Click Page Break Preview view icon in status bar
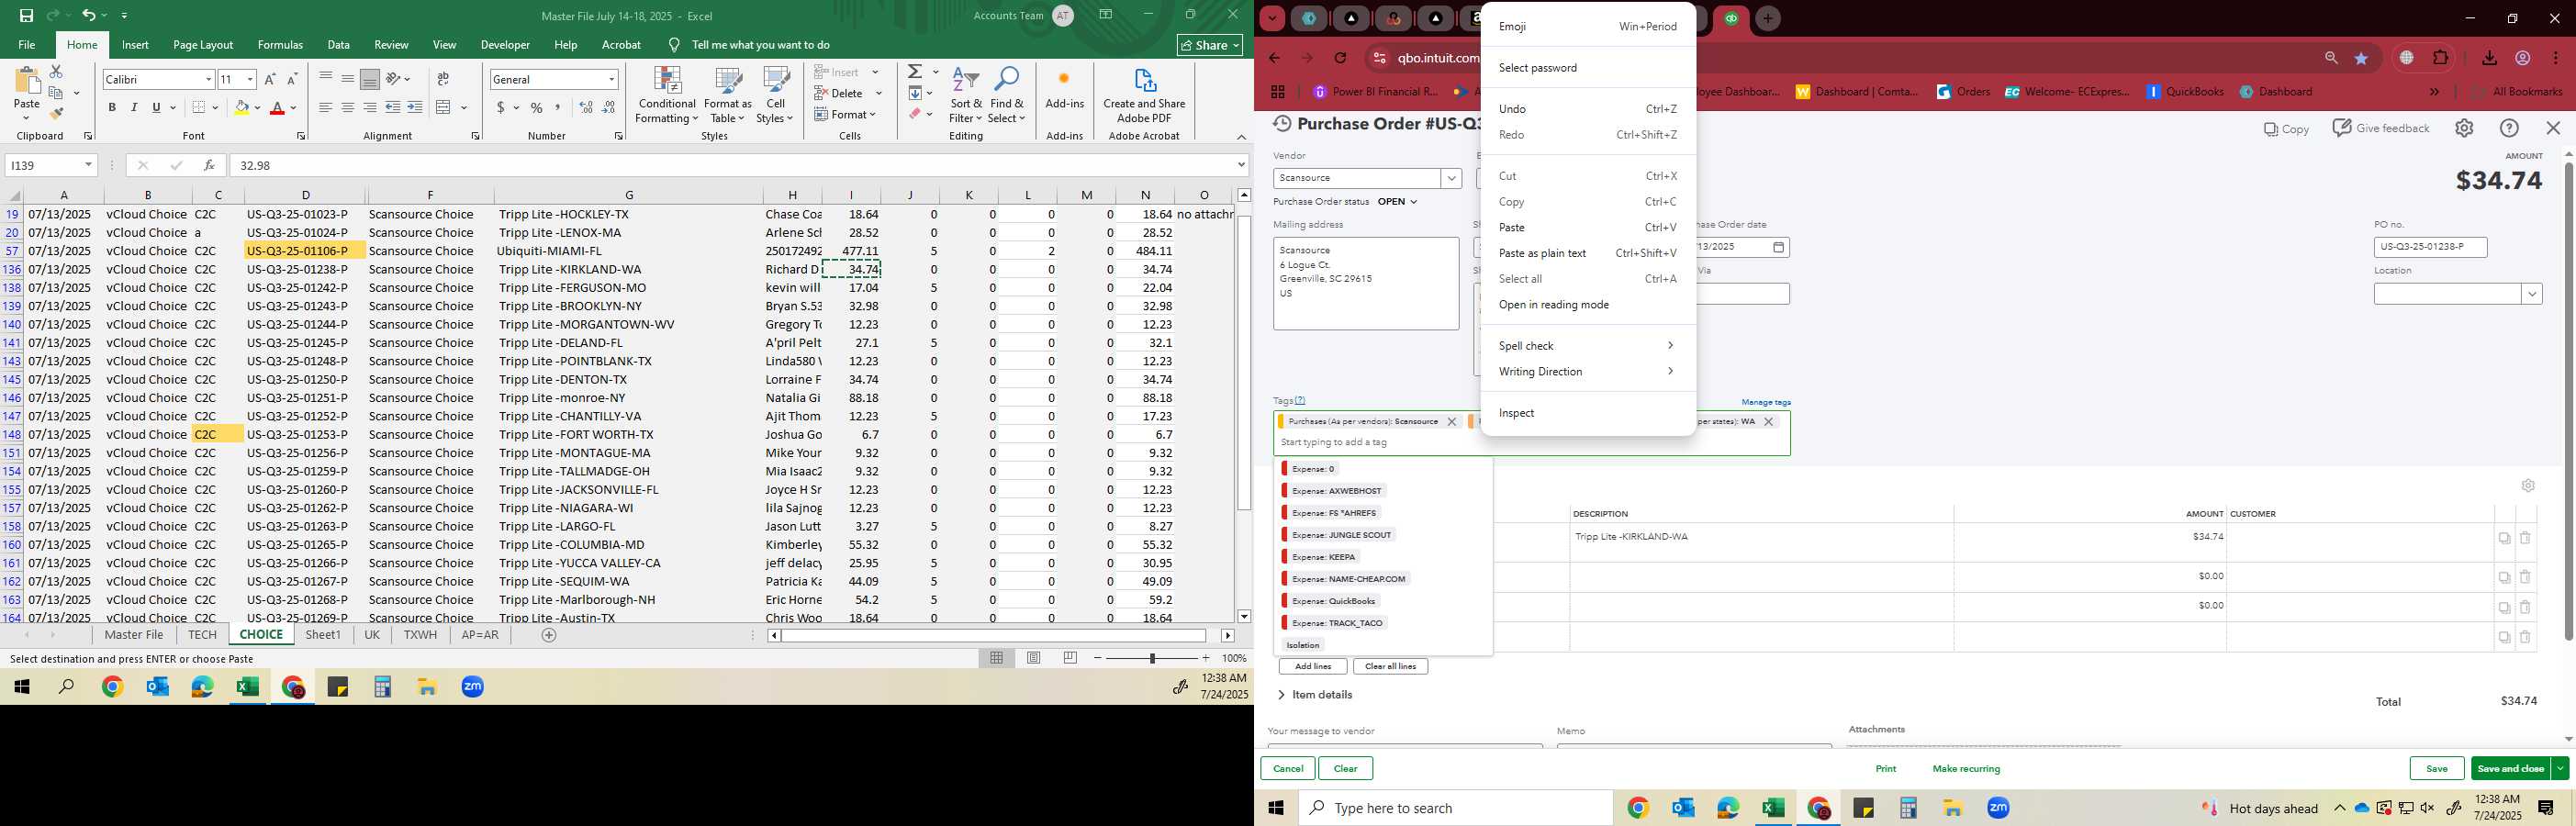The image size is (2576, 826). (x=1070, y=658)
